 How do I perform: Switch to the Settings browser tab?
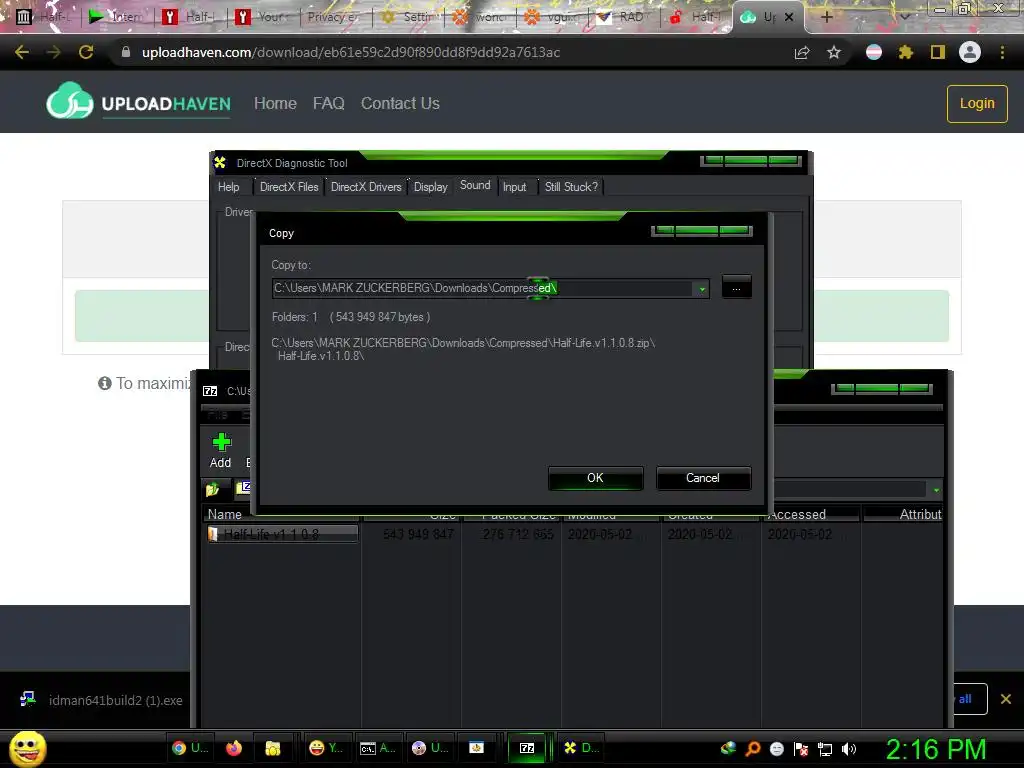click(x=406, y=17)
